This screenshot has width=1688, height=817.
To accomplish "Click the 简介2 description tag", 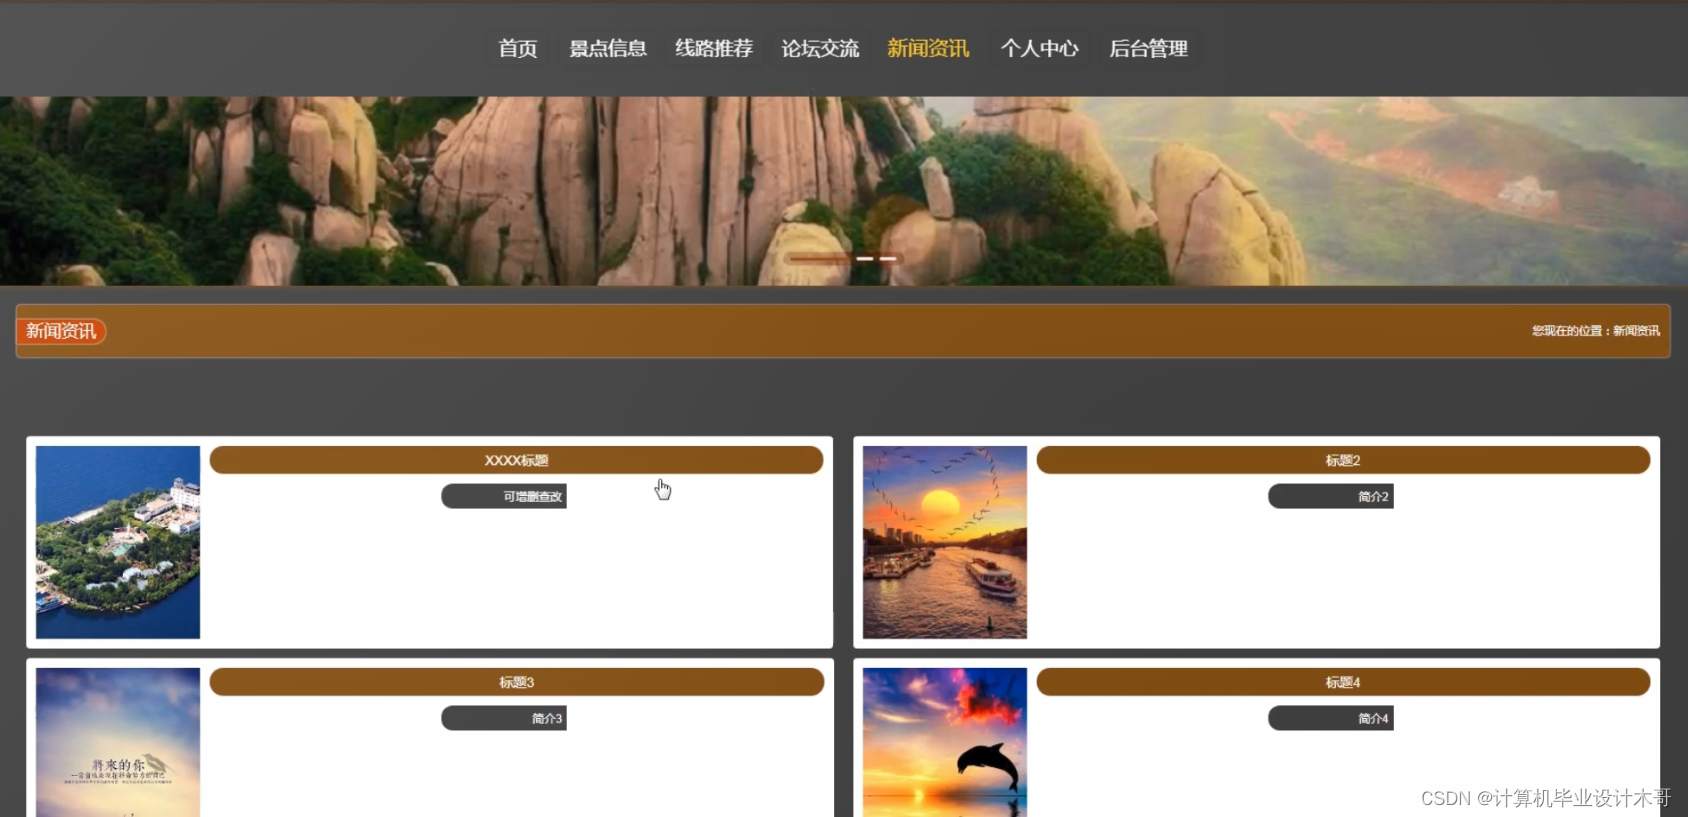I will [x=1331, y=496].
